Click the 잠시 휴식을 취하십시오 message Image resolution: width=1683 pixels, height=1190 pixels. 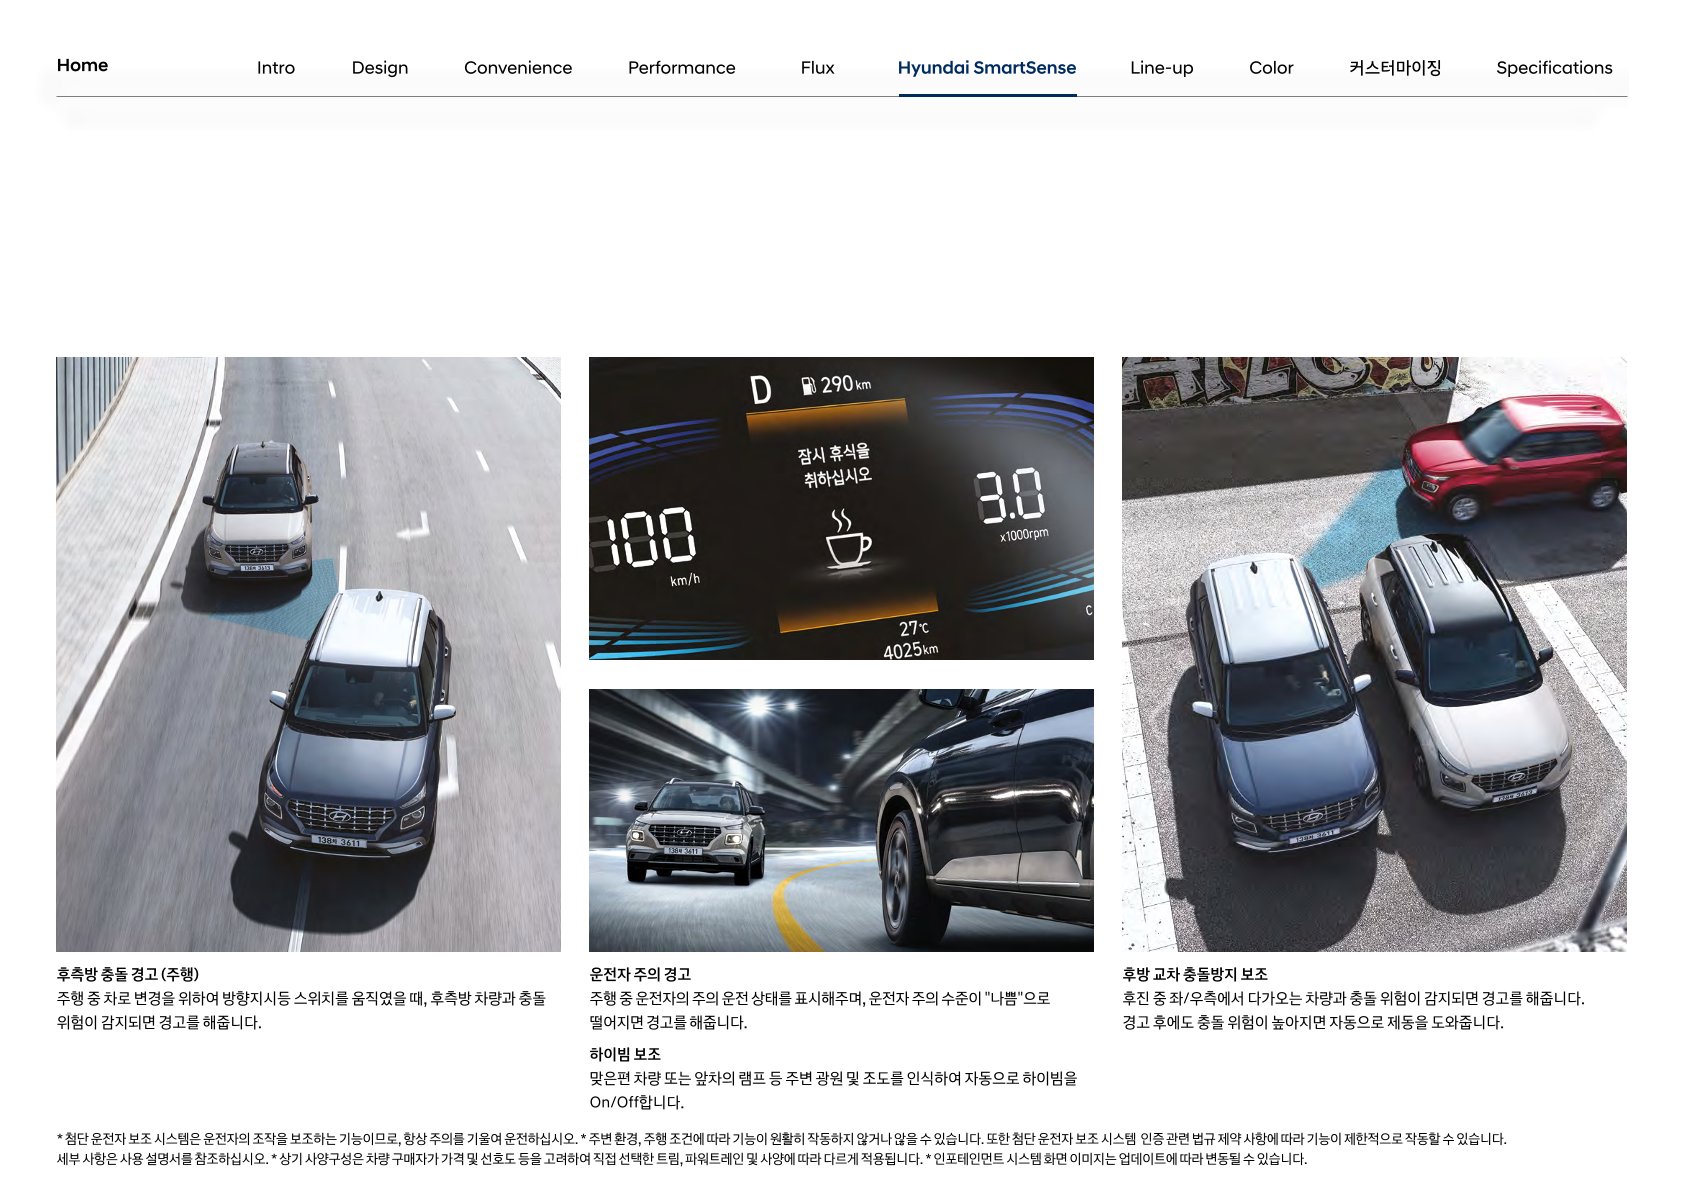(x=835, y=465)
